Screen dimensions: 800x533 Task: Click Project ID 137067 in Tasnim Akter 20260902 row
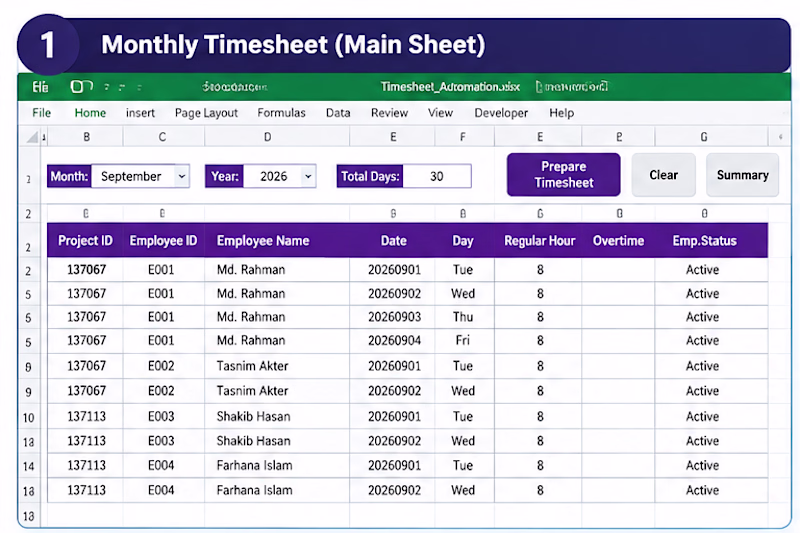click(86, 391)
